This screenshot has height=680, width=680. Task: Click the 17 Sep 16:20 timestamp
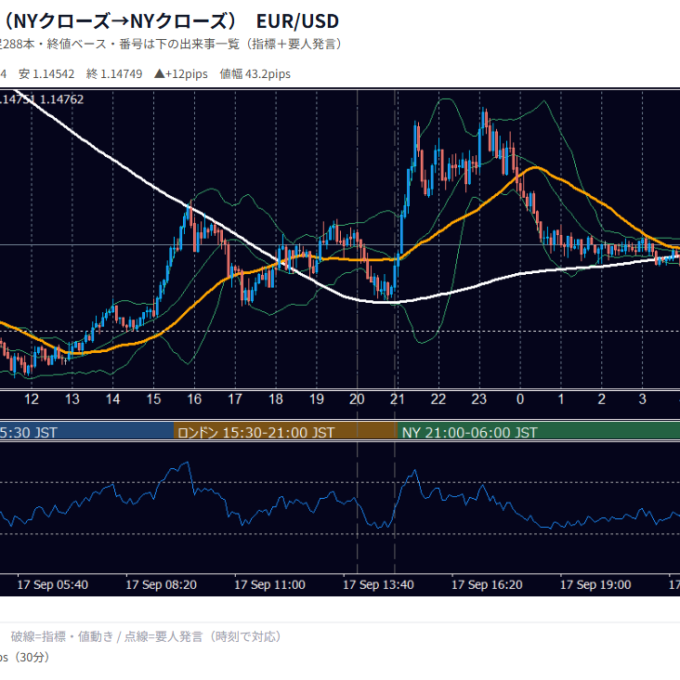click(x=487, y=585)
